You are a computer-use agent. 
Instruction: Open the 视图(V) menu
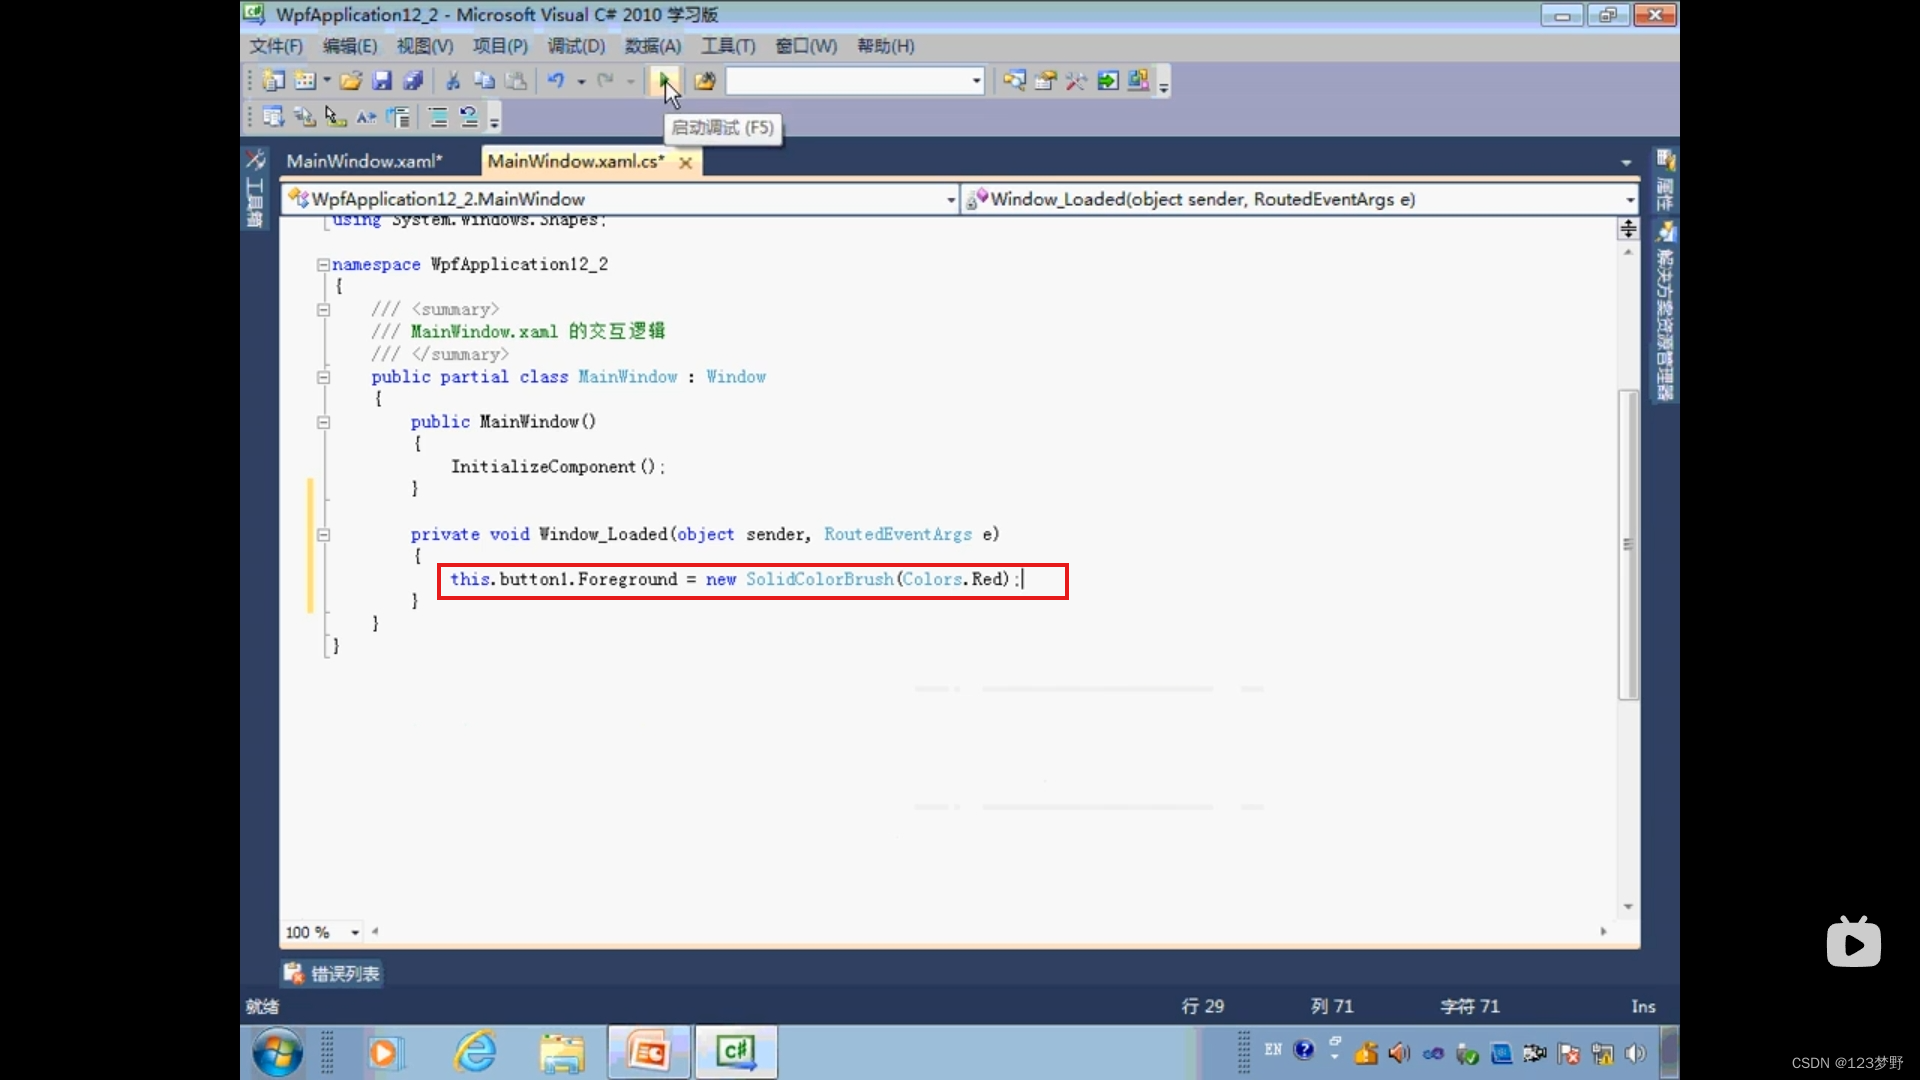coord(425,46)
